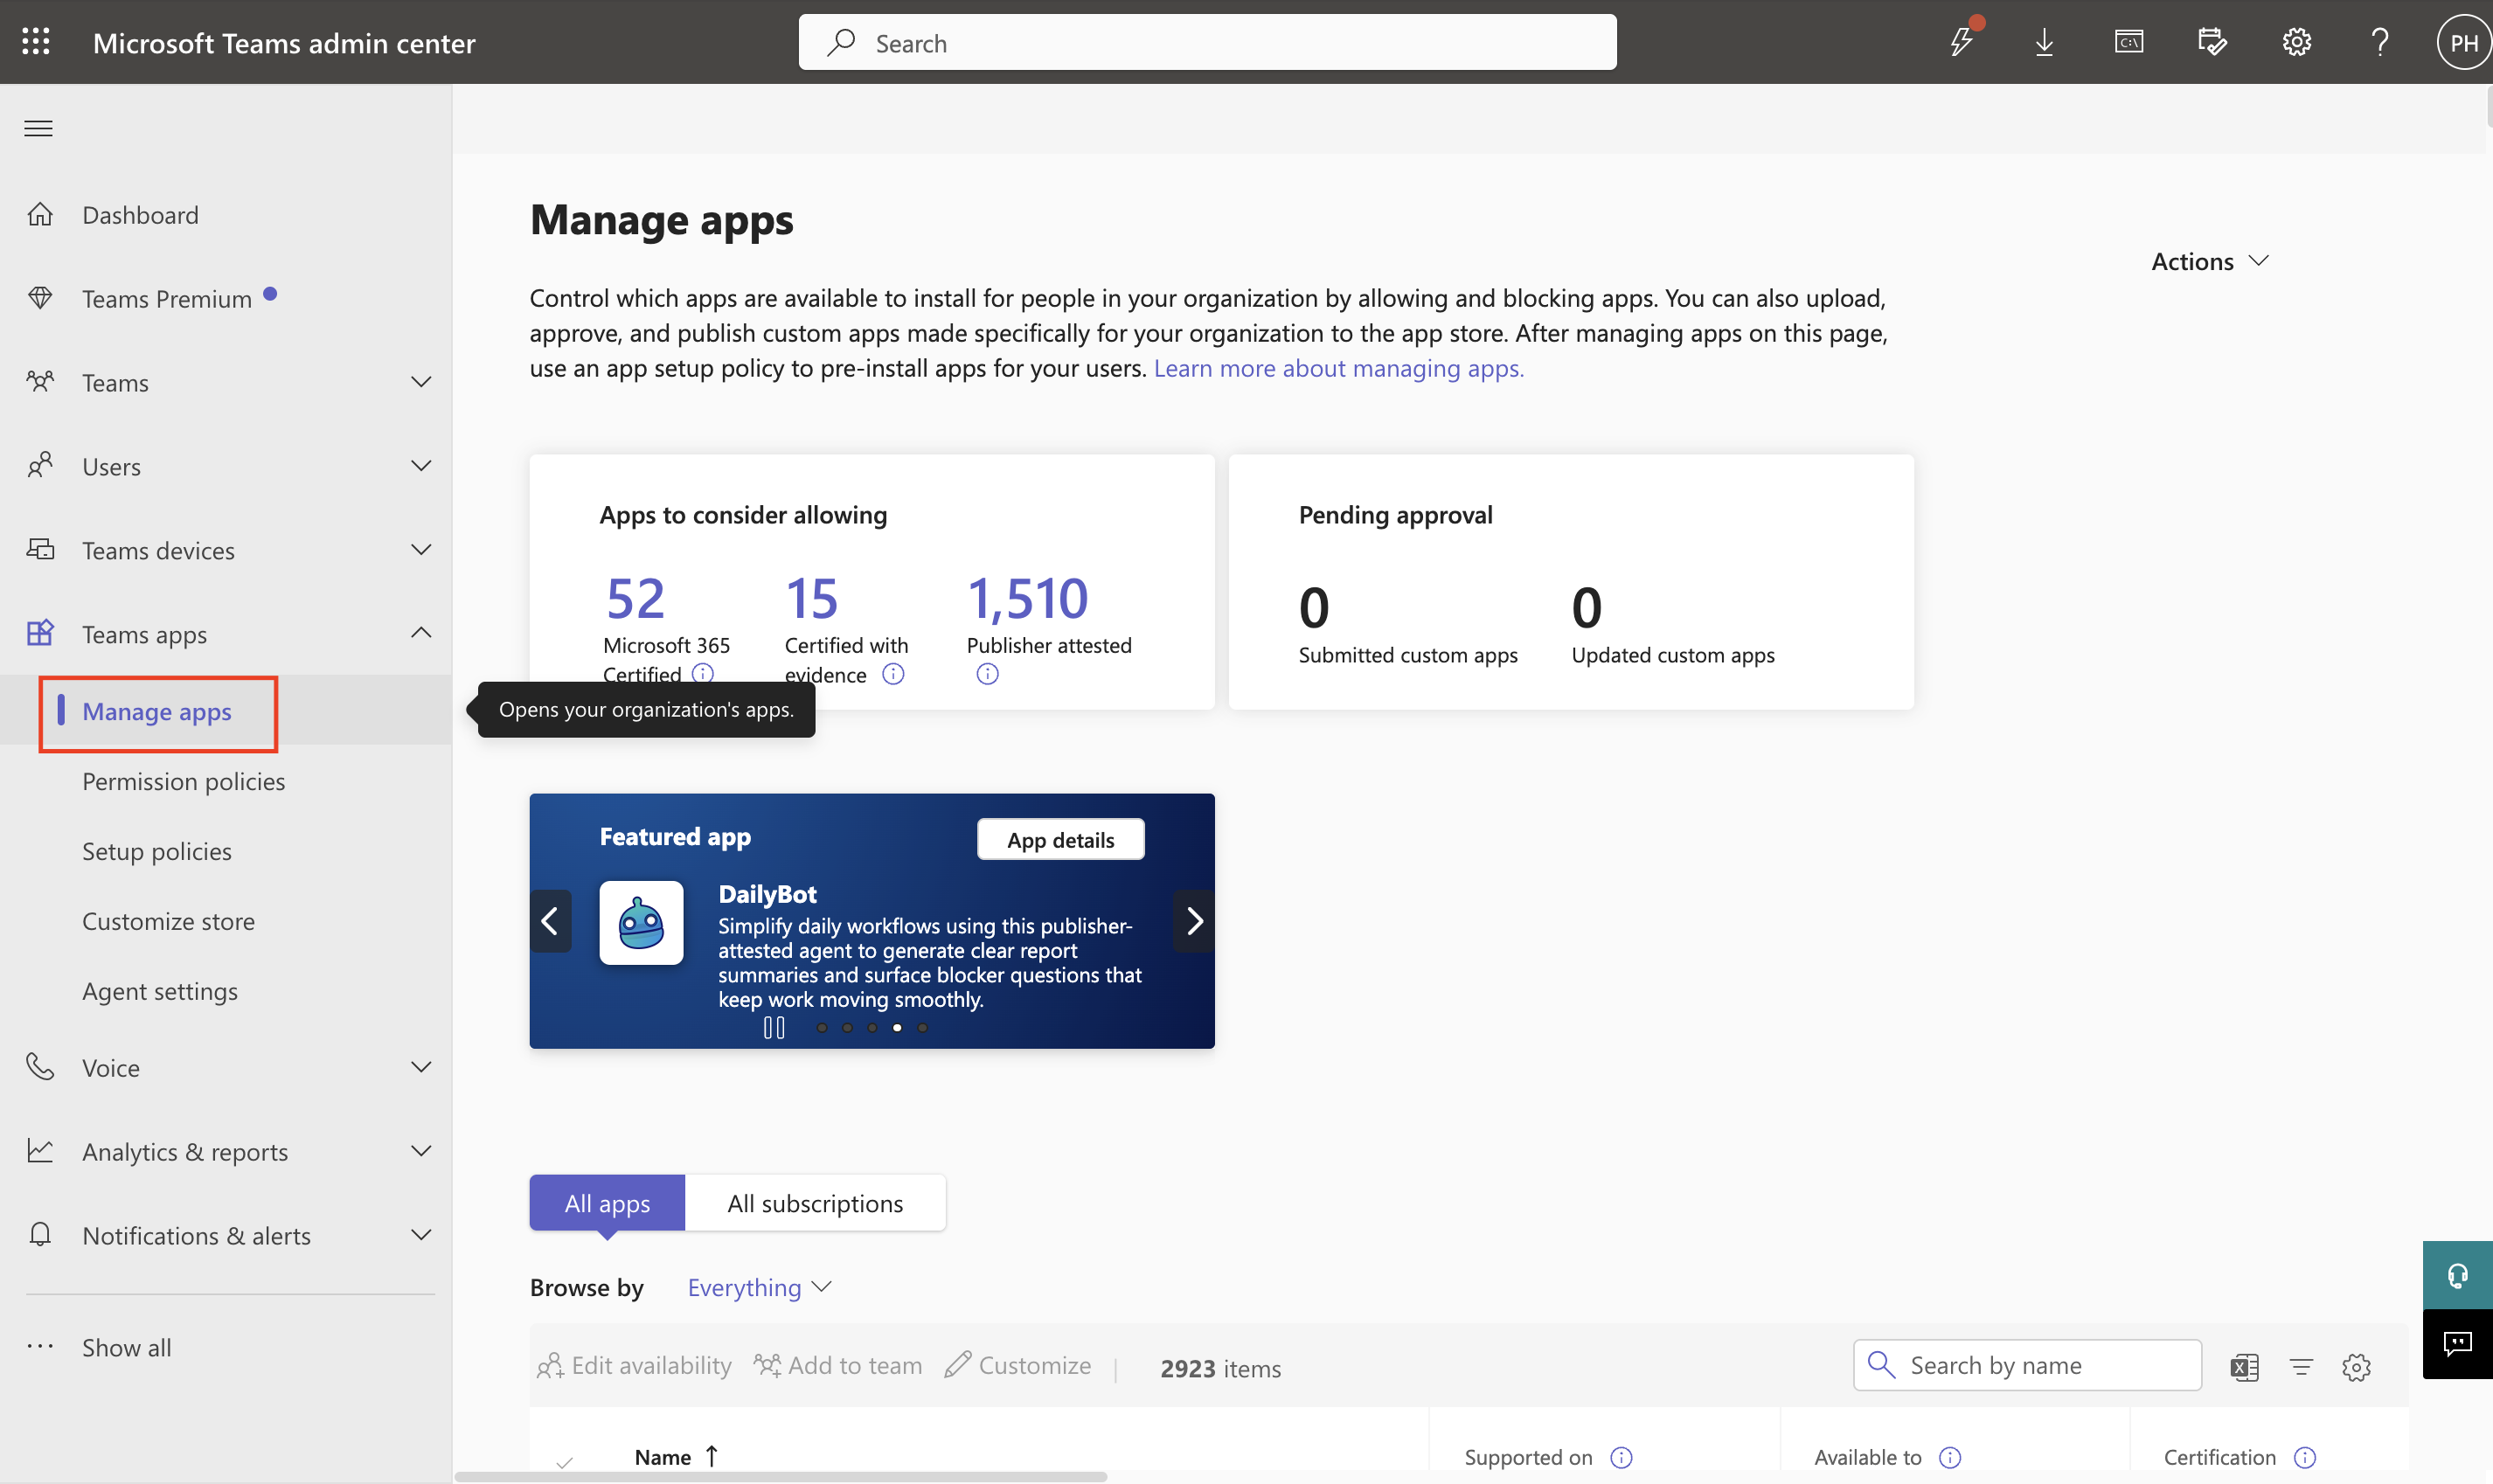Export app list to Excel icon
Viewport: 2493px width, 1484px height.
pos(2244,1366)
